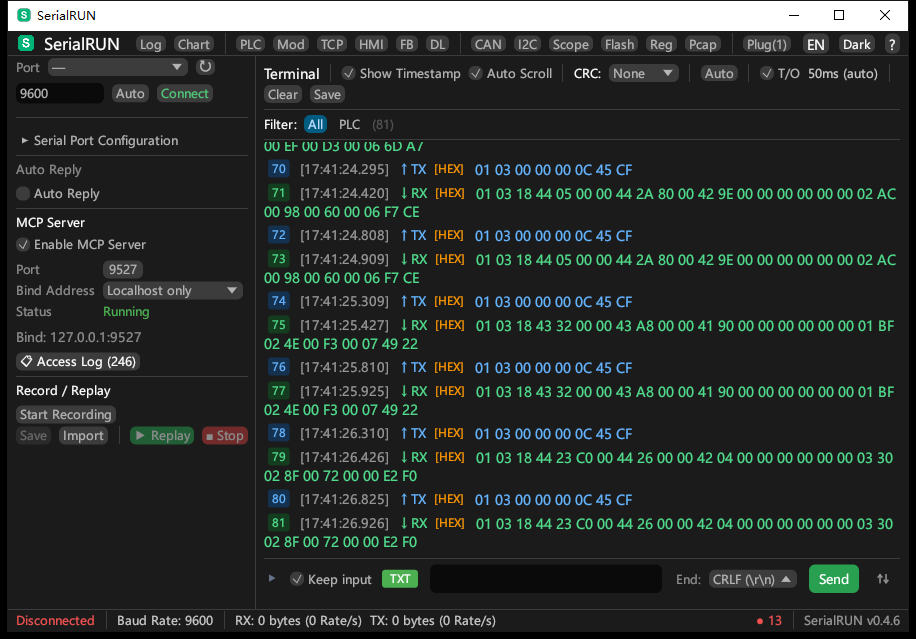The width and height of the screenshot is (916, 639).
Task: Expand Serial Port Configuration section
Action: point(99,140)
